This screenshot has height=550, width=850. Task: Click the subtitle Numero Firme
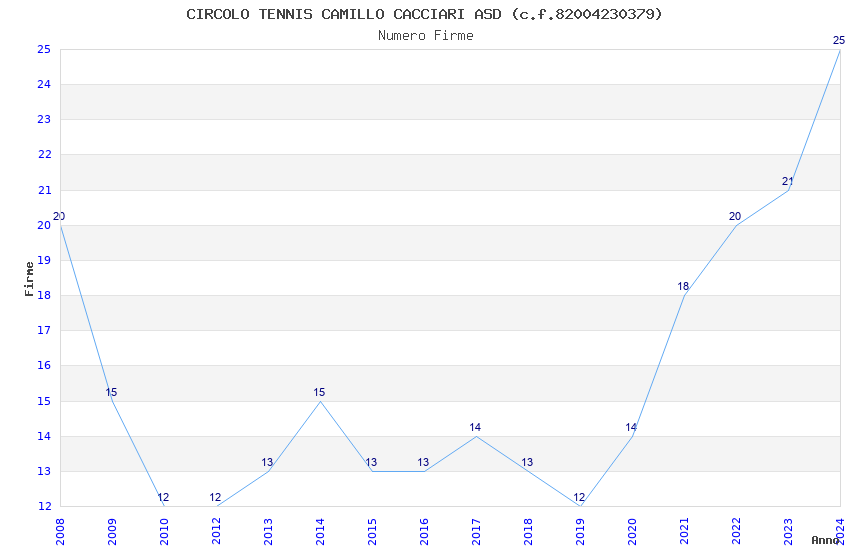pyautogui.click(x=426, y=36)
